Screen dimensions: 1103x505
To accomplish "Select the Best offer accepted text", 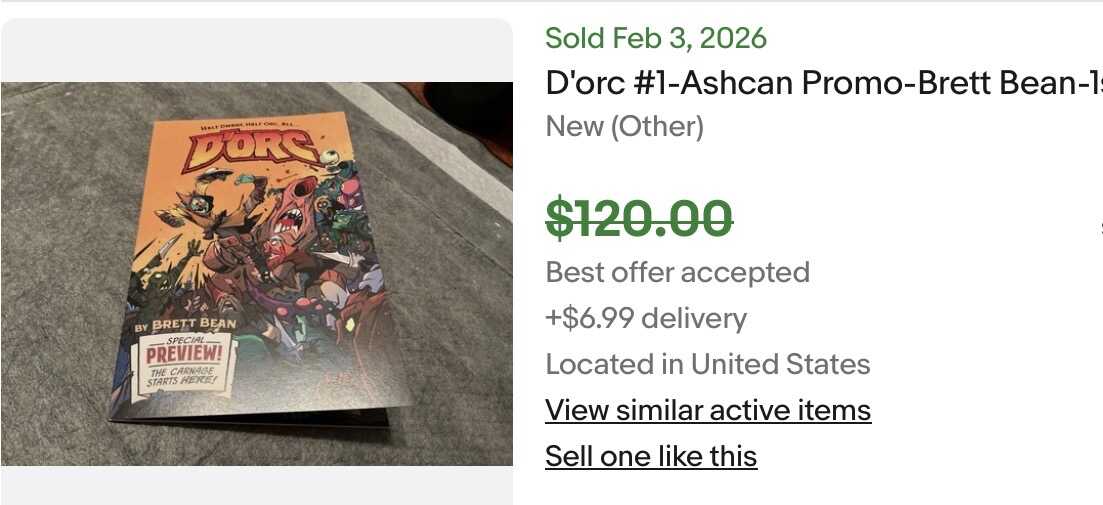I will pos(677,272).
